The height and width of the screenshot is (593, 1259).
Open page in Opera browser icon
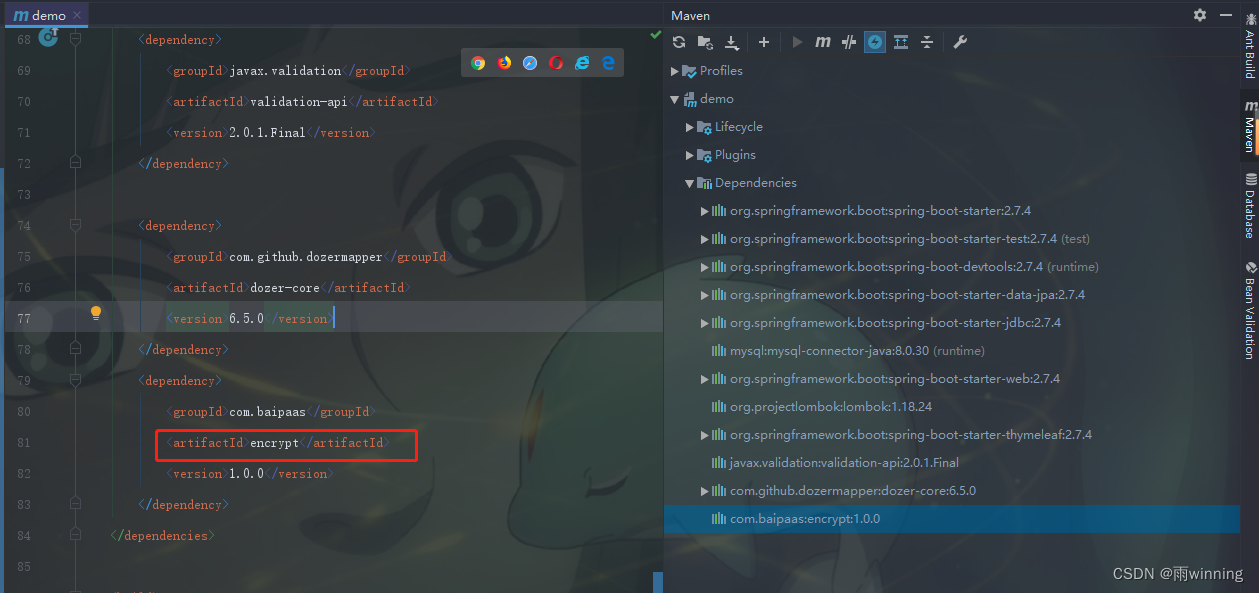tap(556, 63)
